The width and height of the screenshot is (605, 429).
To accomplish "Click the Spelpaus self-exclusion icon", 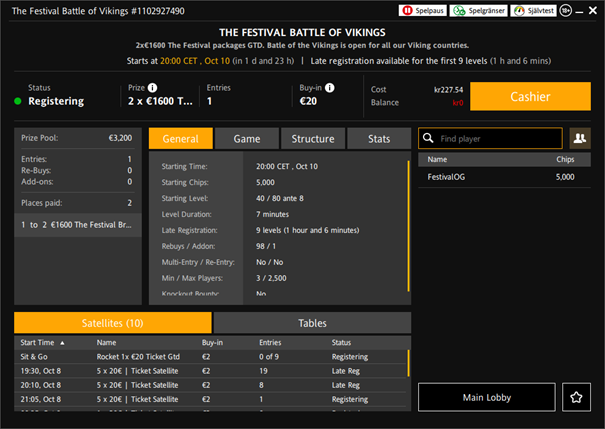I will [423, 10].
